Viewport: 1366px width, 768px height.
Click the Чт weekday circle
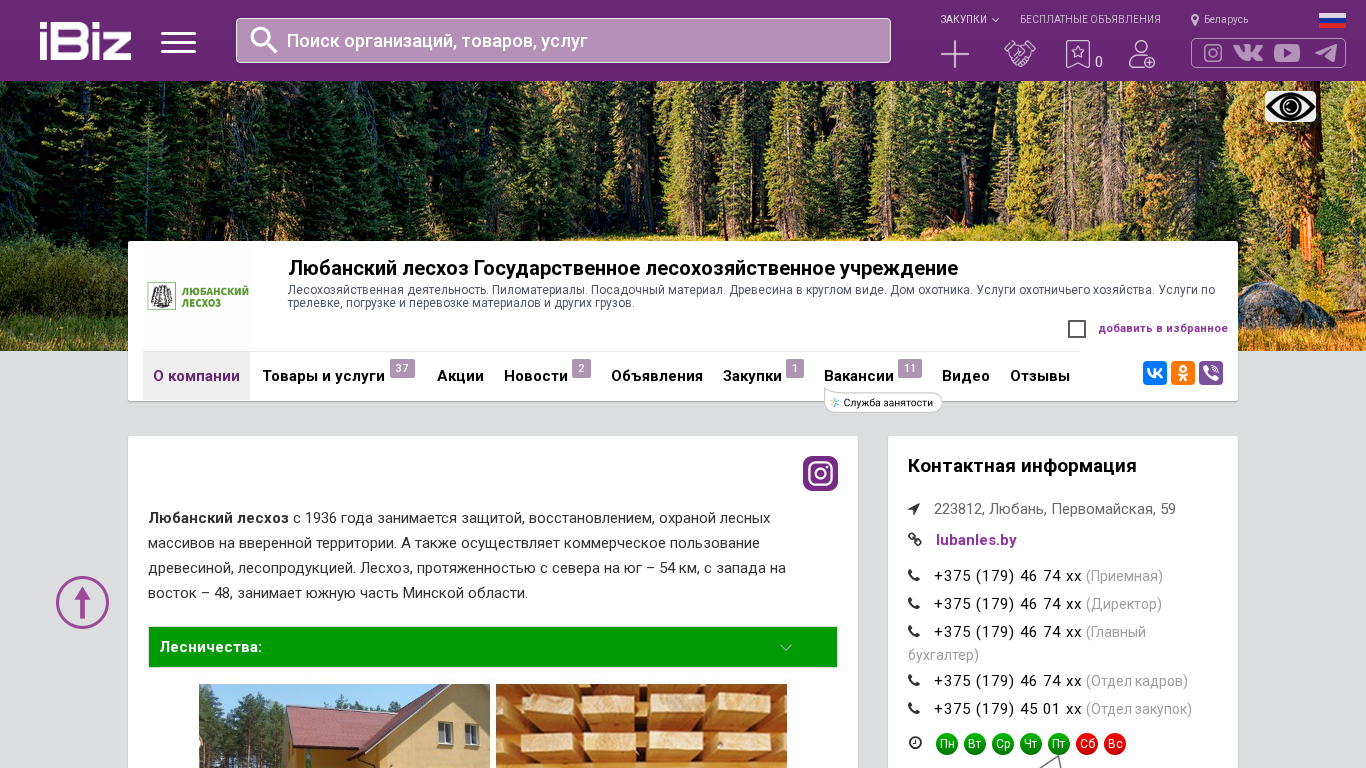(1031, 744)
